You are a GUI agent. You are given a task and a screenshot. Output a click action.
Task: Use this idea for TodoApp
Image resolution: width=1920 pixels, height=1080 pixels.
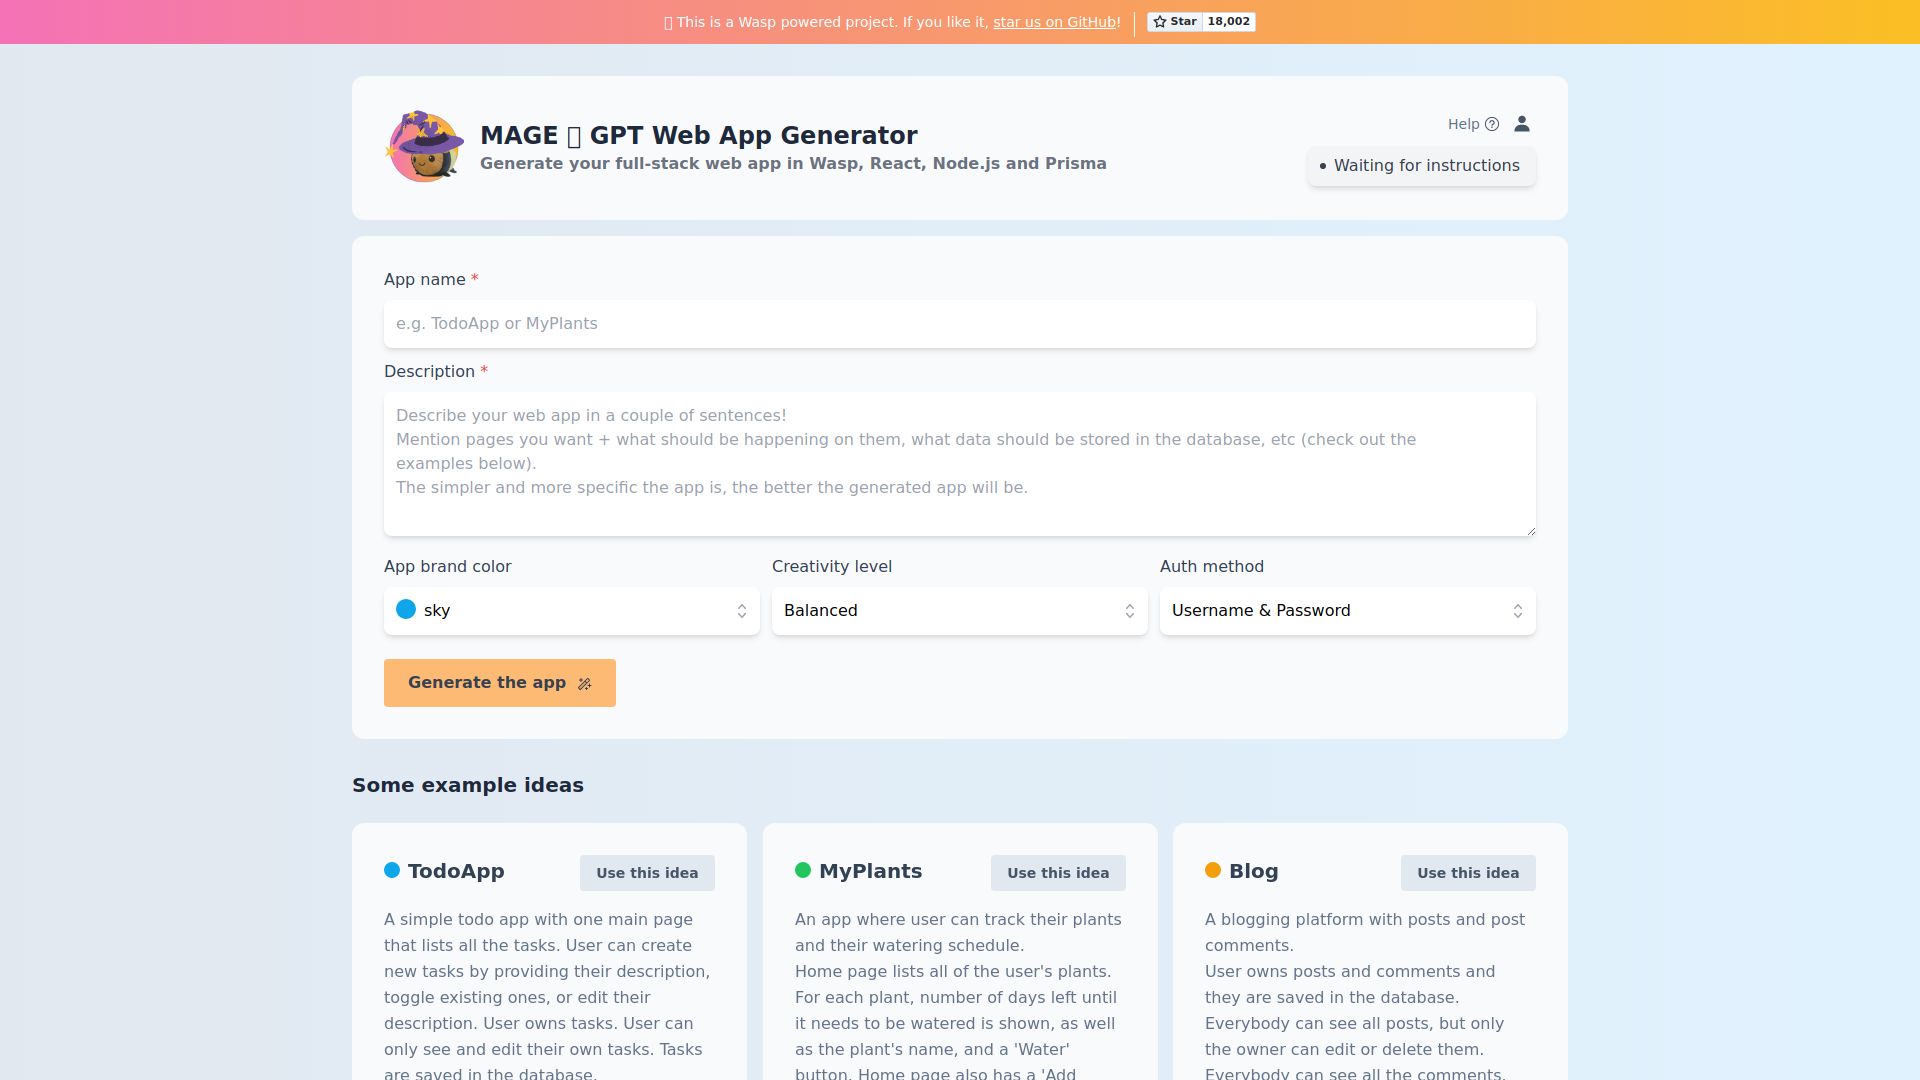pos(647,873)
